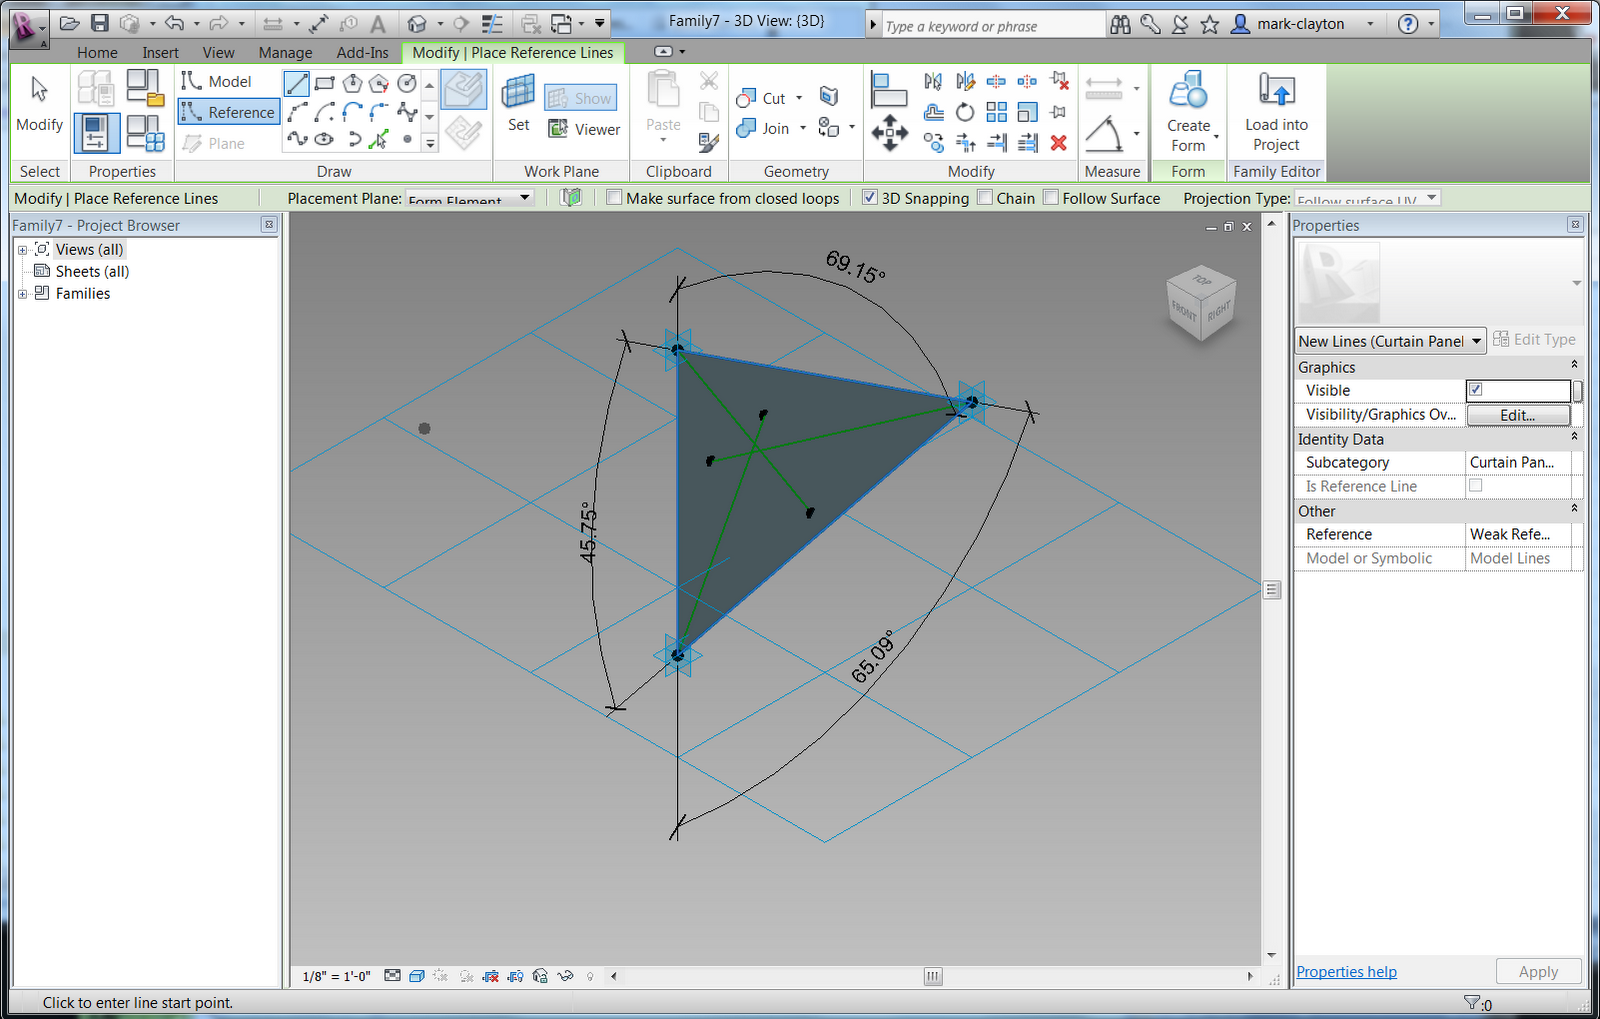1600x1019 pixels.
Task: Switch to the Insert ribbon tab
Action: [x=160, y=52]
